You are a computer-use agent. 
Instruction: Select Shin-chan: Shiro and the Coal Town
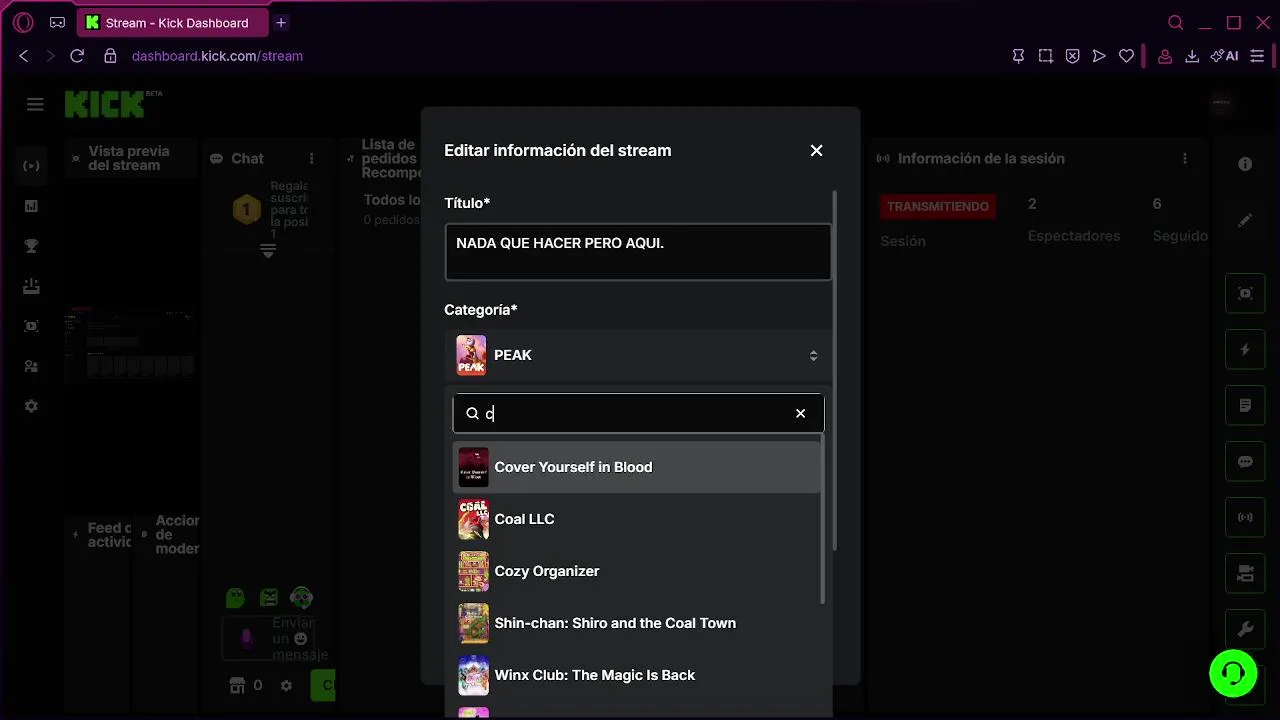click(637, 623)
